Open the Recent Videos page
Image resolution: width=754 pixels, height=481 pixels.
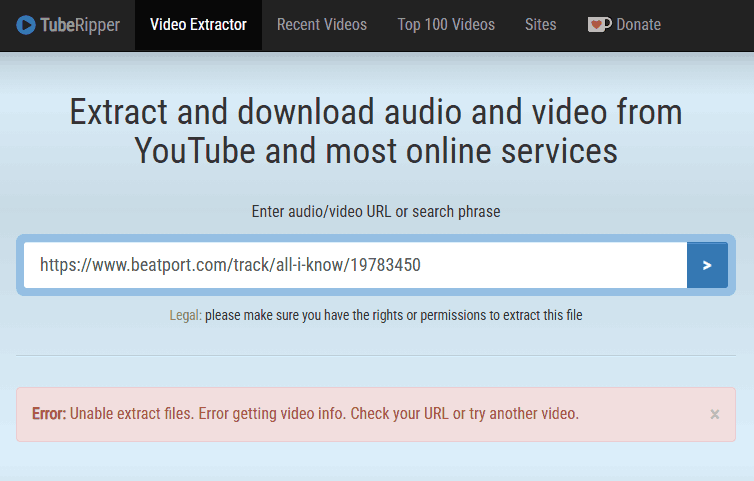pyautogui.click(x=322, y=25)
